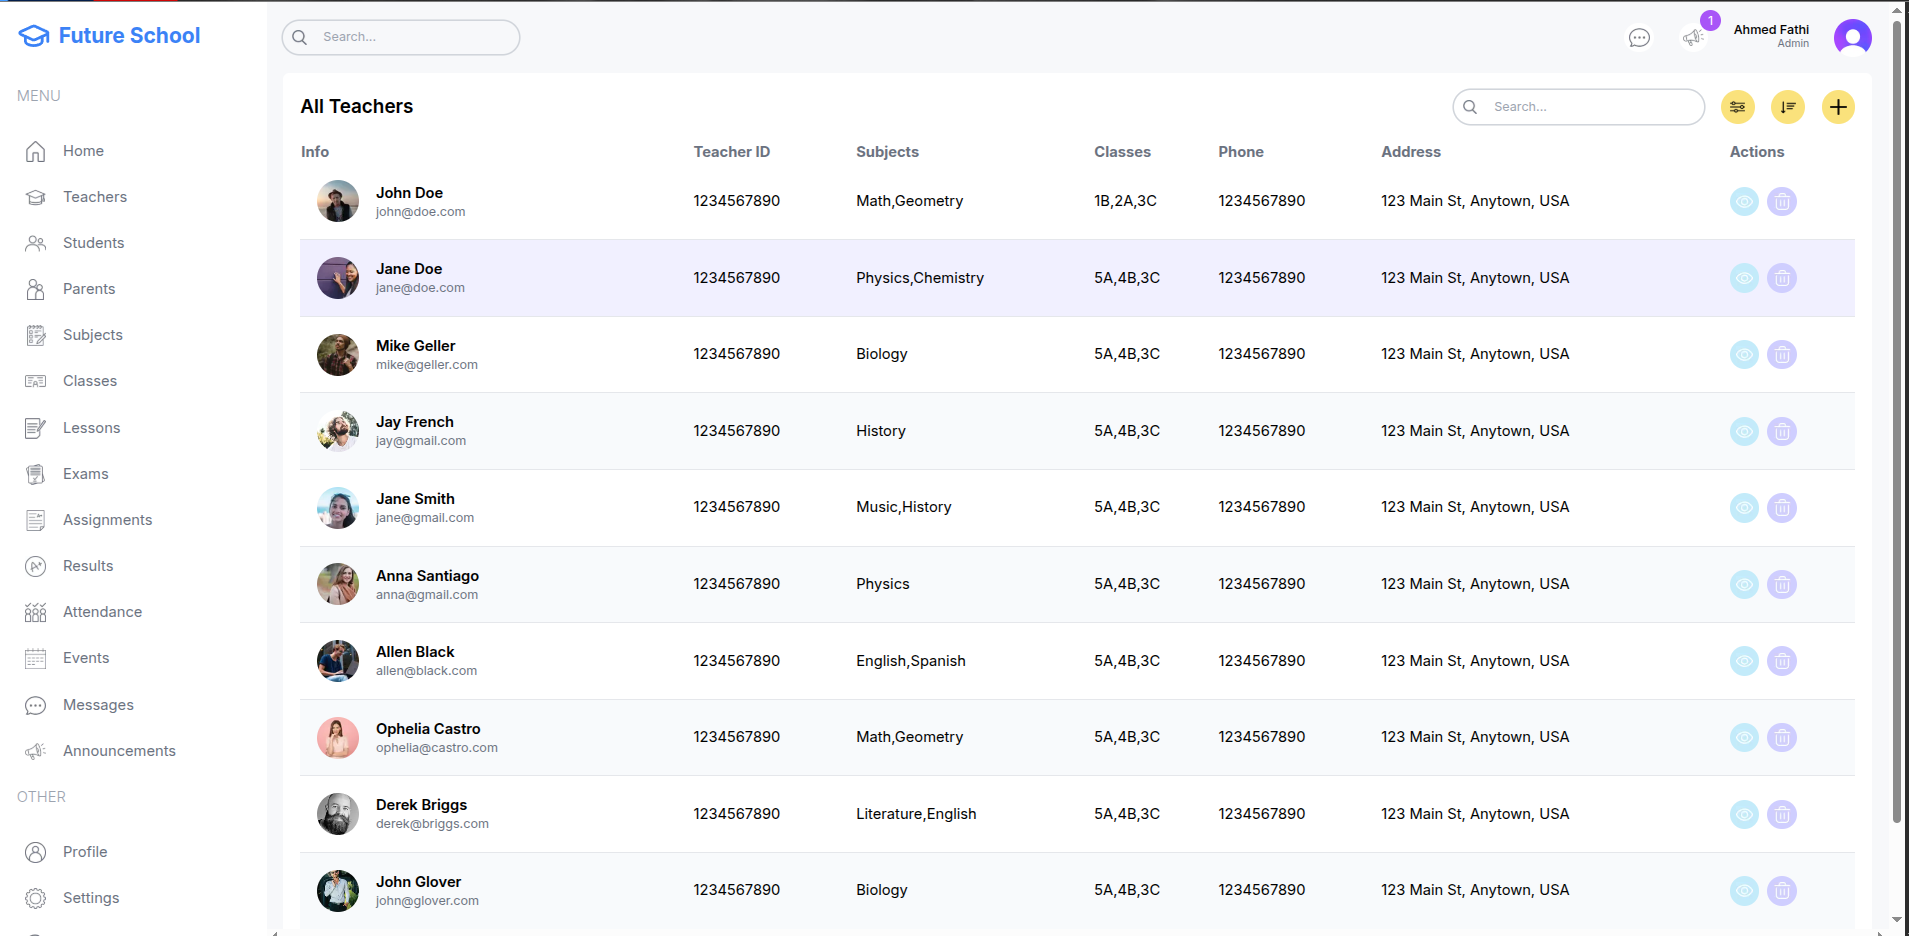1909x936 pixels.
Task: Click the yellow filter icon button
Action: click(1737, 107)
